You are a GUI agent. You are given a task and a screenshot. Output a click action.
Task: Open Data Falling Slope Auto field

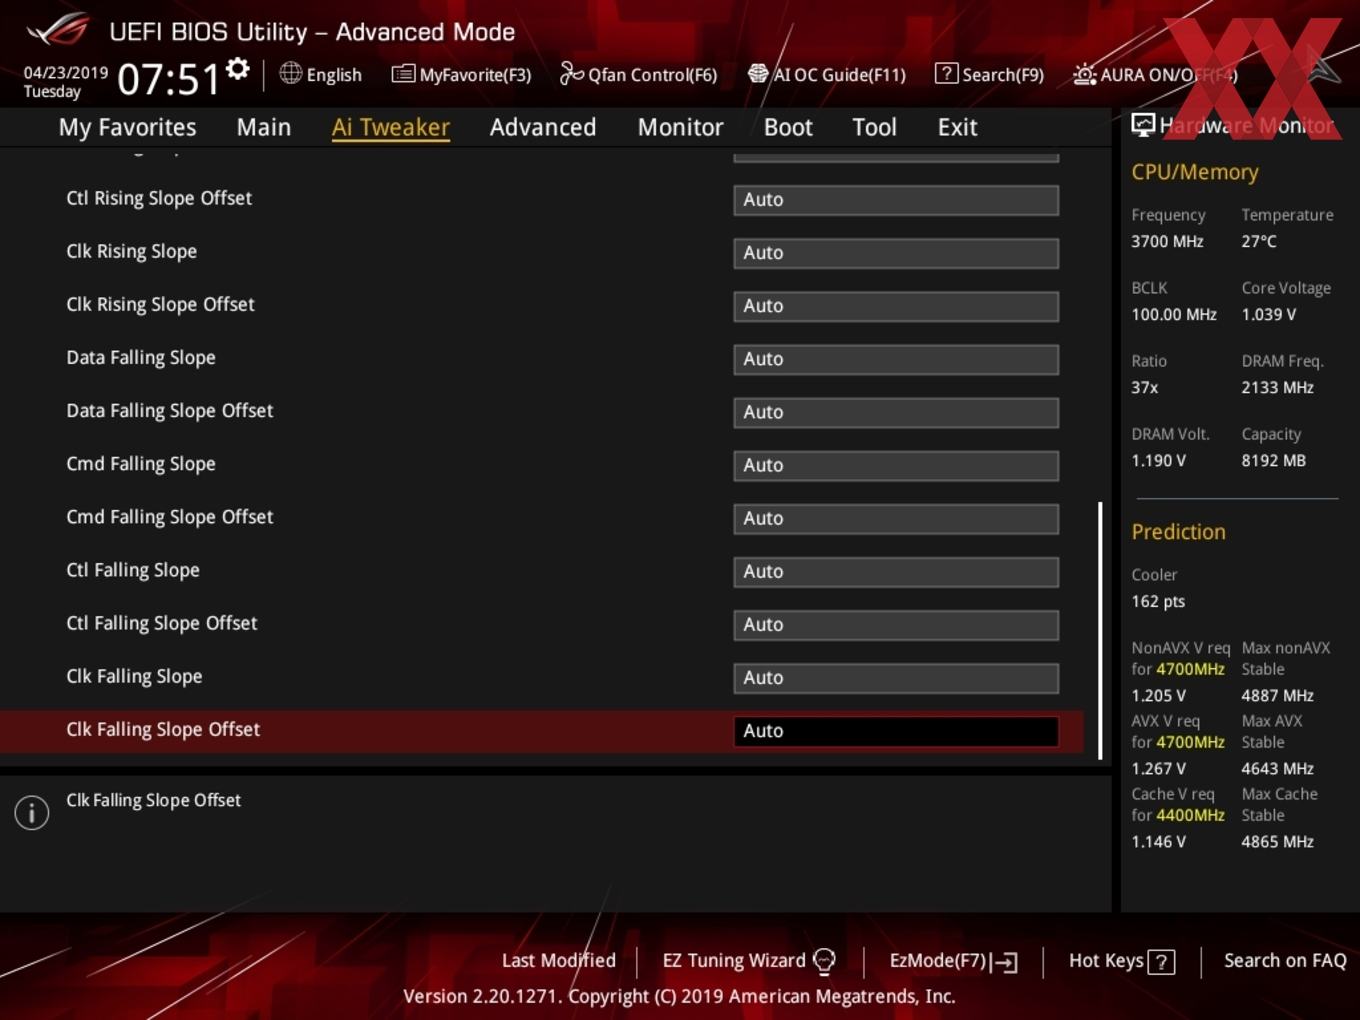pyautogui.click(x=896, y=359)
